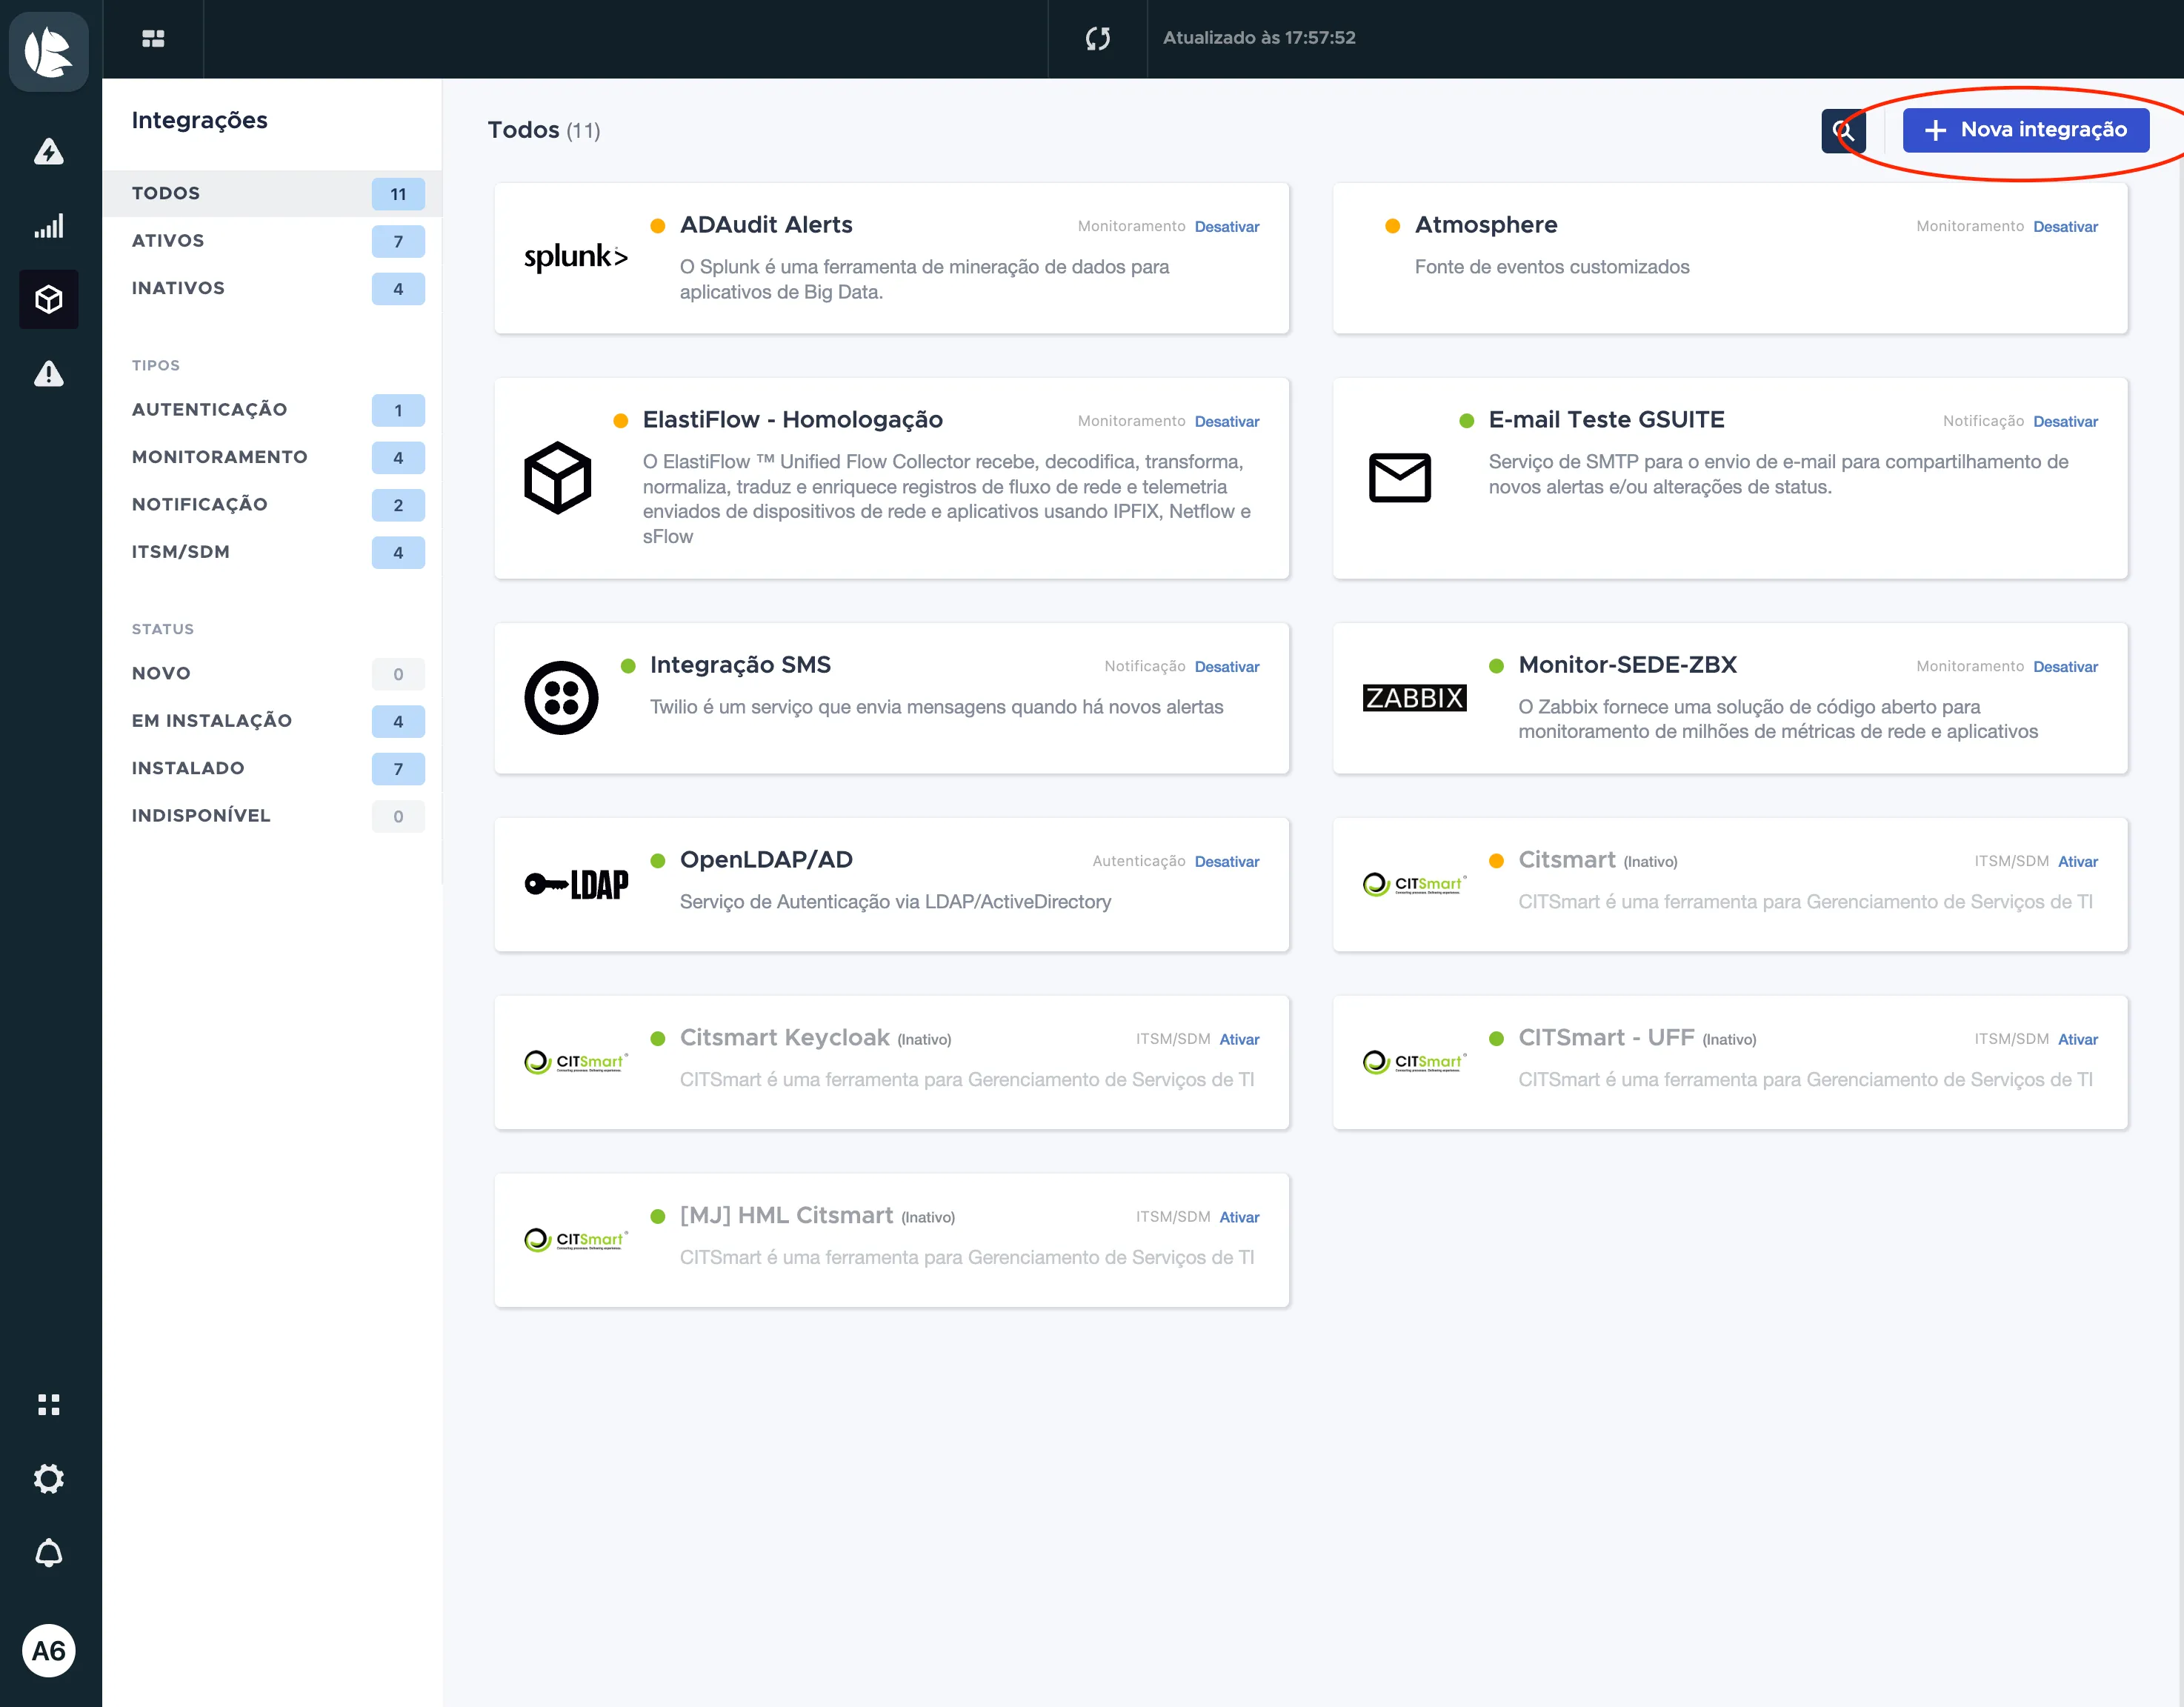
Task: Open the search magnifier button
Action: click(x=1842, y=130)
